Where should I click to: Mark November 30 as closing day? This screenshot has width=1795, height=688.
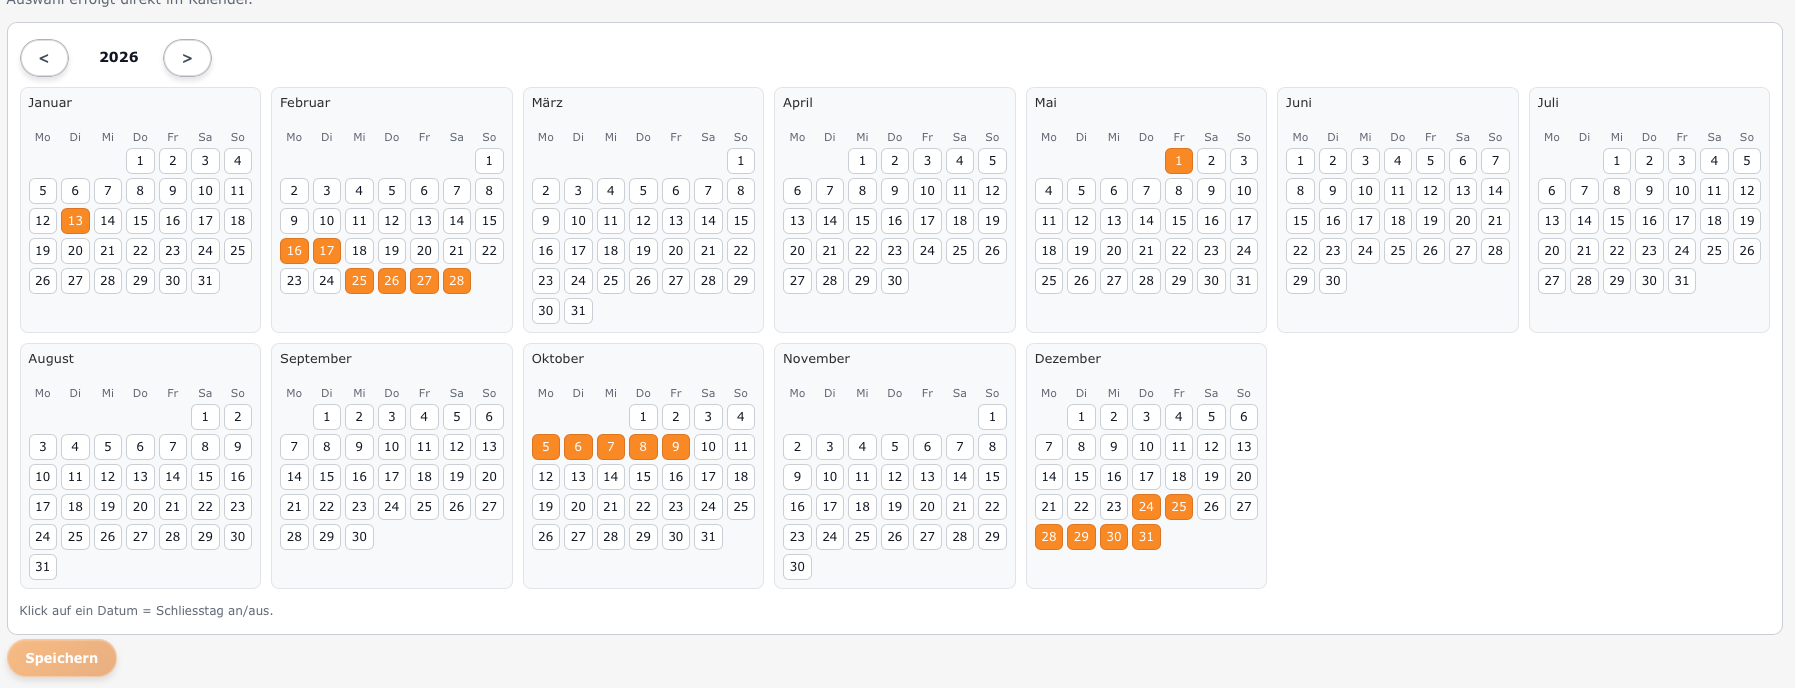point(797,567)
